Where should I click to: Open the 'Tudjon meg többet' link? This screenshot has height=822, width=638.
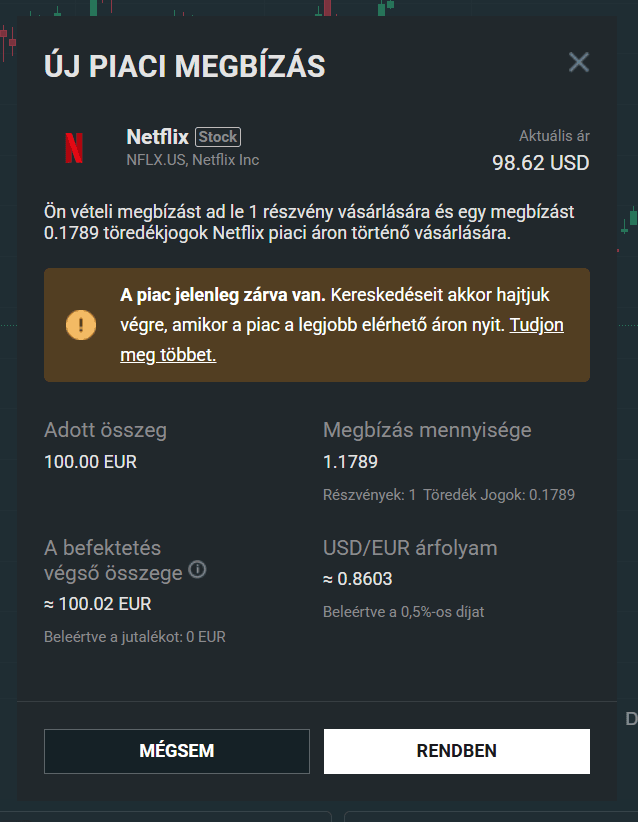(537, 325)
